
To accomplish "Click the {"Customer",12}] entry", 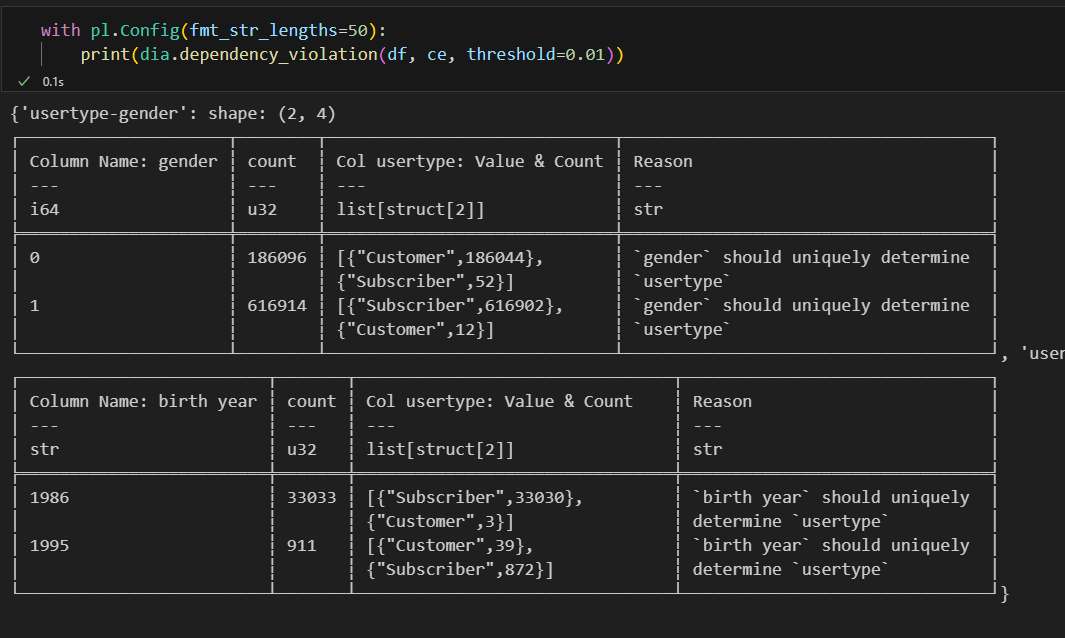I will (x=415, y=330).
